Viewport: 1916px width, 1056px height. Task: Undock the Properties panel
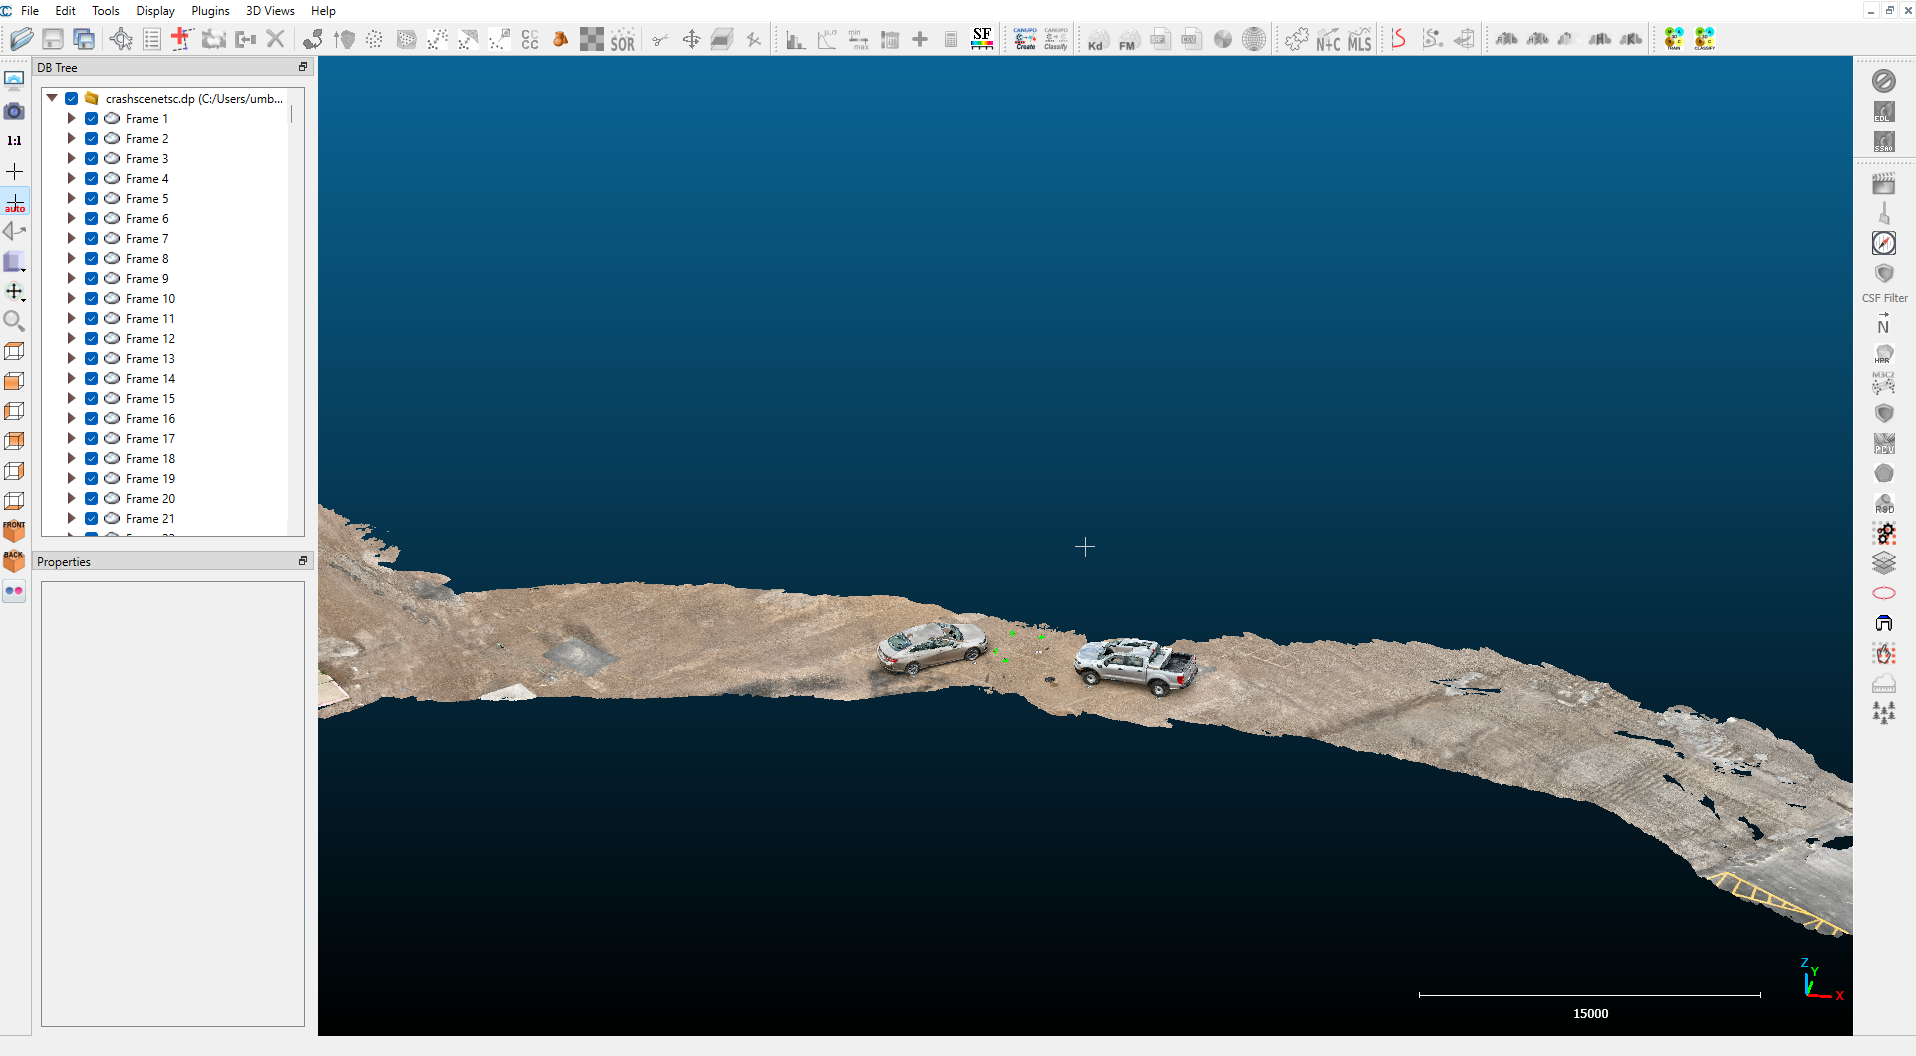coord(302,561)
